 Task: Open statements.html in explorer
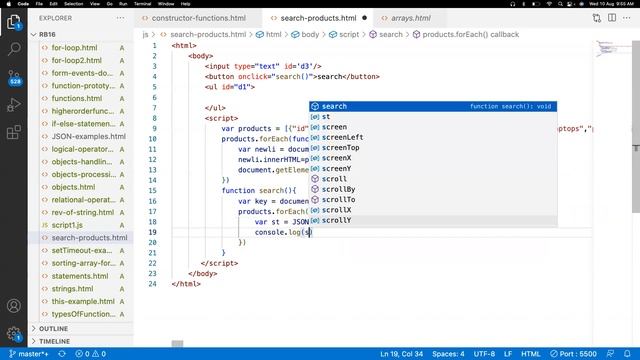point(81,276)
